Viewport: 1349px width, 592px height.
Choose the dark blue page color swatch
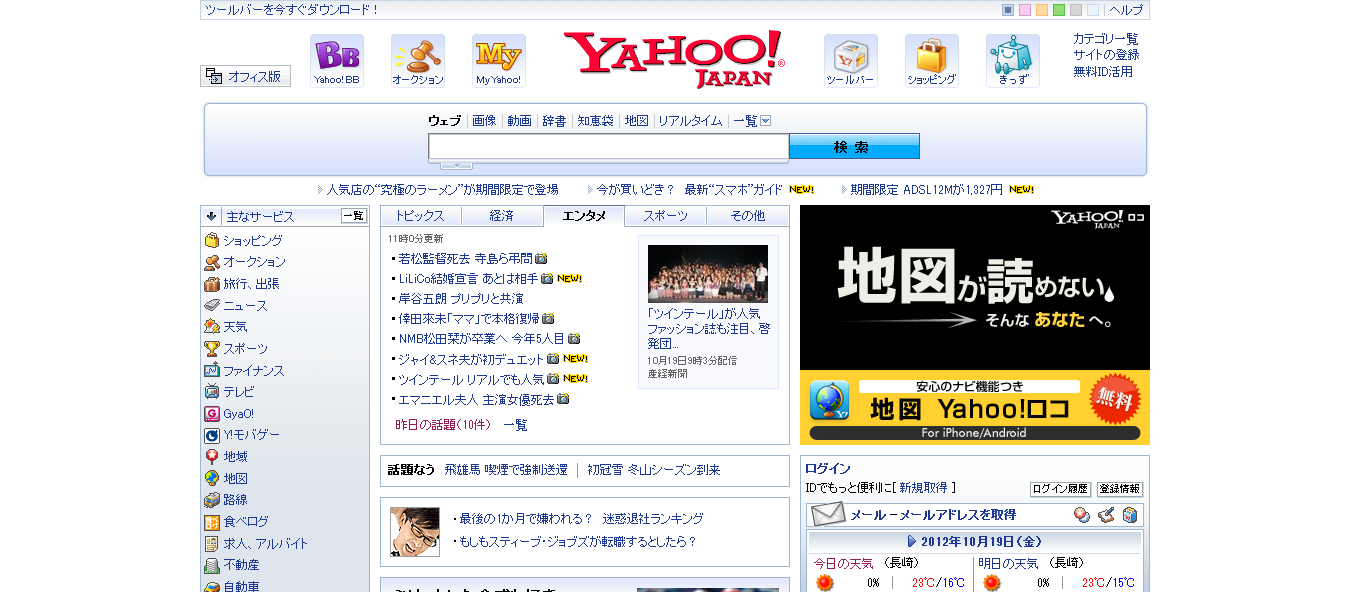(x=1008, y=10)
